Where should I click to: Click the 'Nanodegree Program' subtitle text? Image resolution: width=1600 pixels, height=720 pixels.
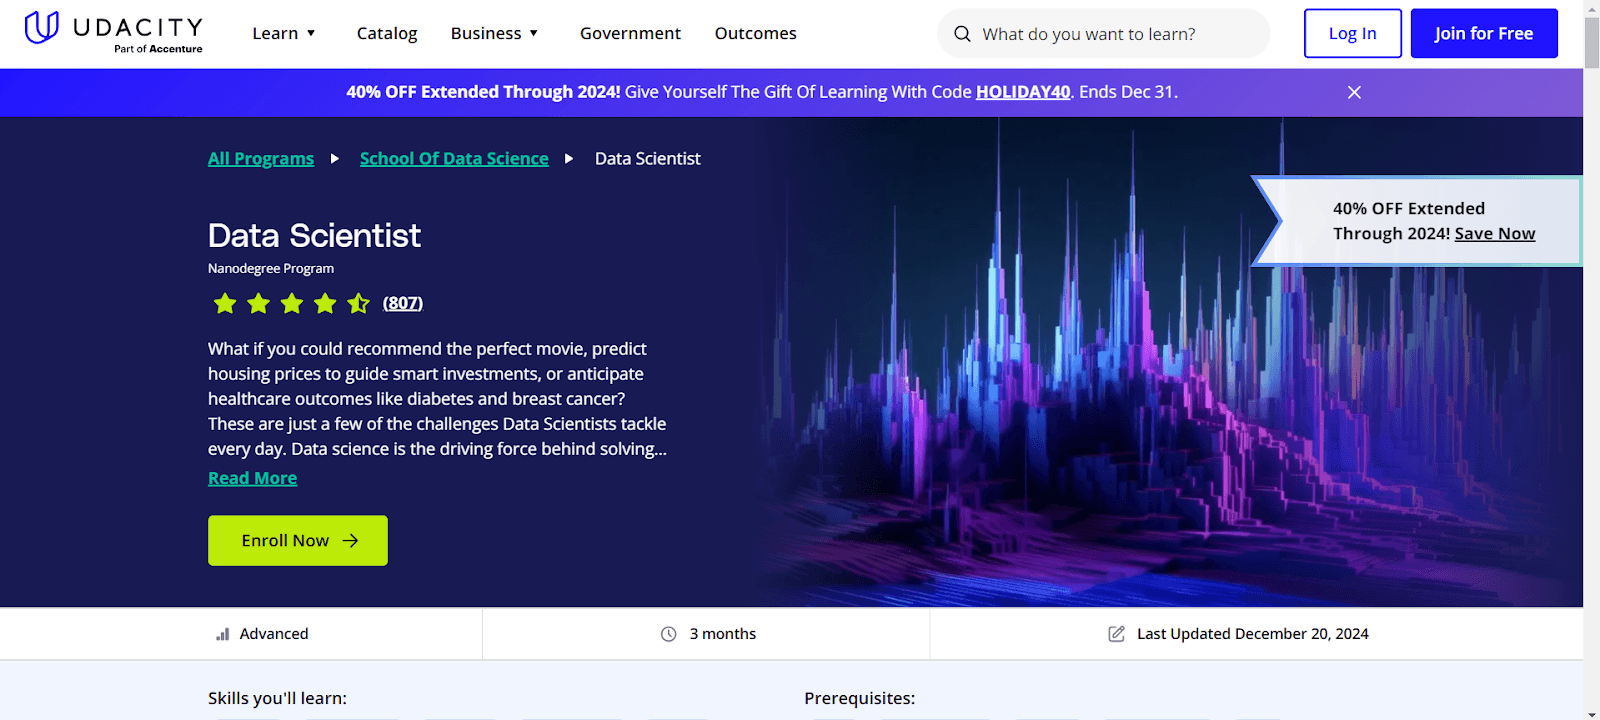click(271, 269)
